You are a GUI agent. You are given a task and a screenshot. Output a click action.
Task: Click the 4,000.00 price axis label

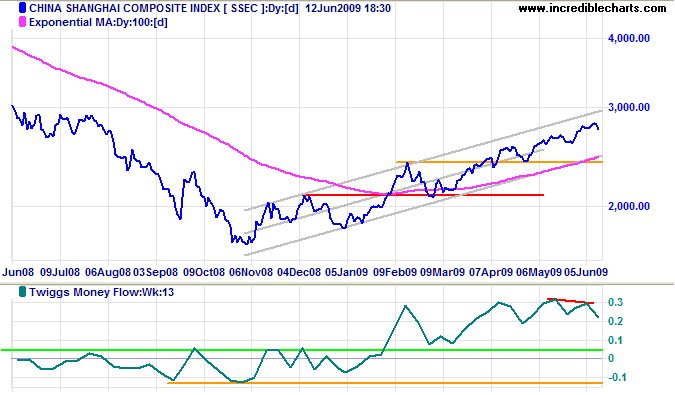click(x=629, y=38)
